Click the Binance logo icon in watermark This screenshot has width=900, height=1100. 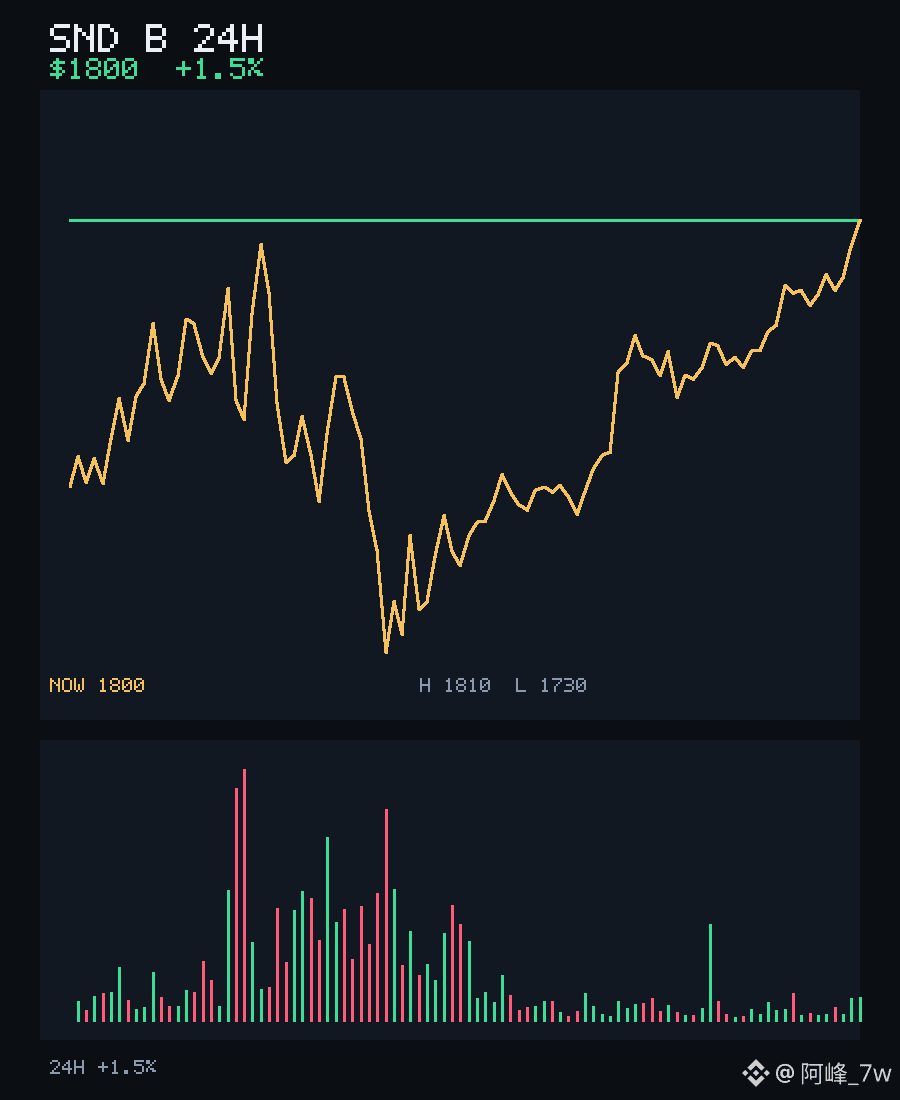755,1073
